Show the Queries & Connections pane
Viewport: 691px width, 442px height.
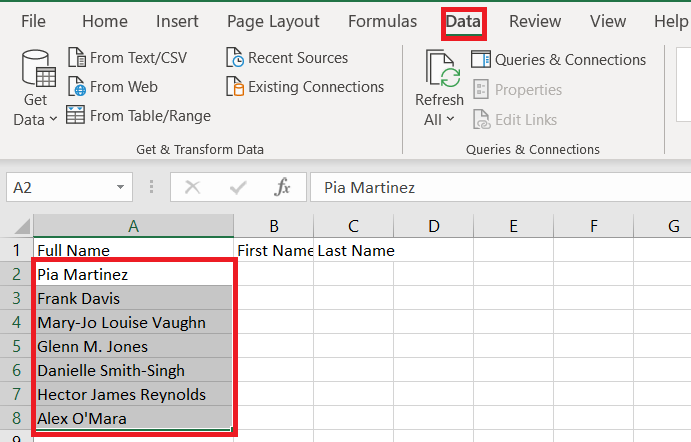(x=558, y=59)
